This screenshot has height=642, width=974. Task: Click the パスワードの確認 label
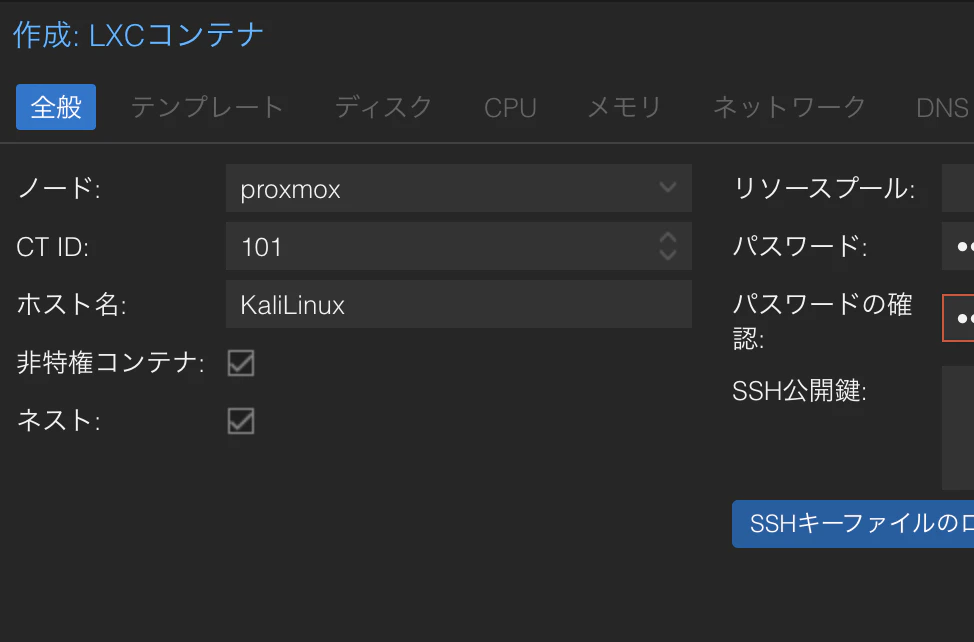click(x=822, y=321)
